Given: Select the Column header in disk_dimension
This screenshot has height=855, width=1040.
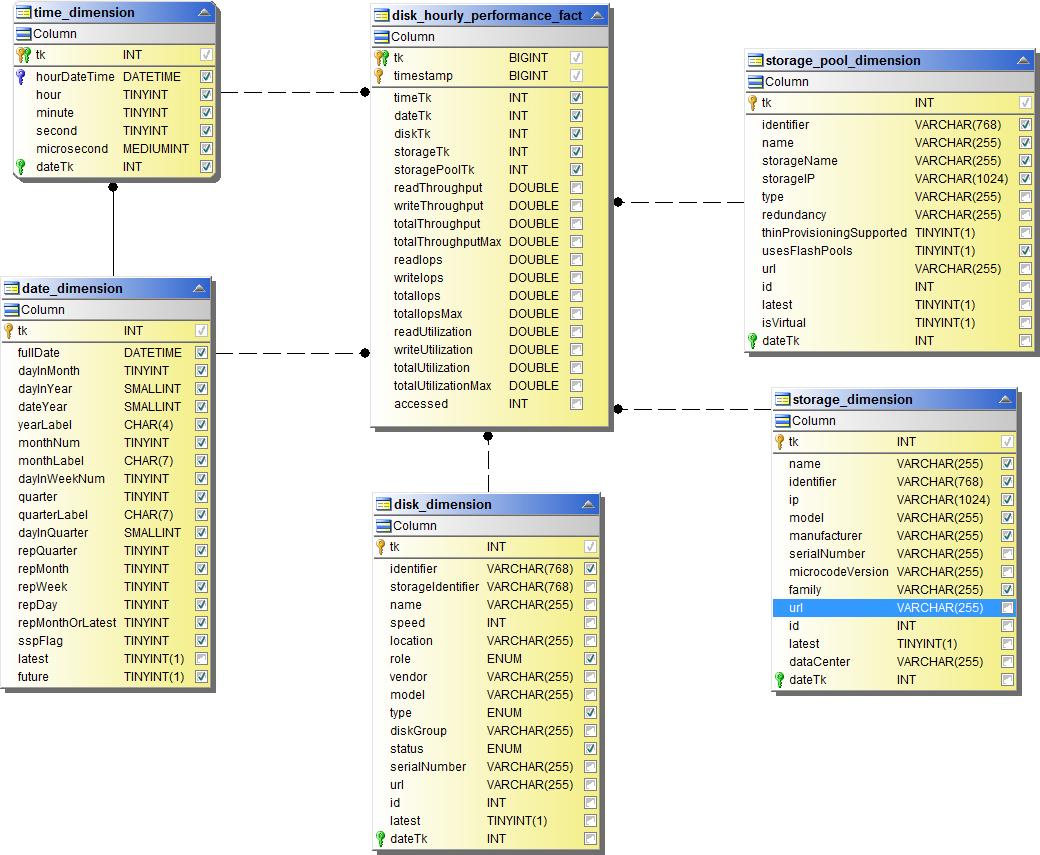Looking at the screenshot, I should point(414,526).
